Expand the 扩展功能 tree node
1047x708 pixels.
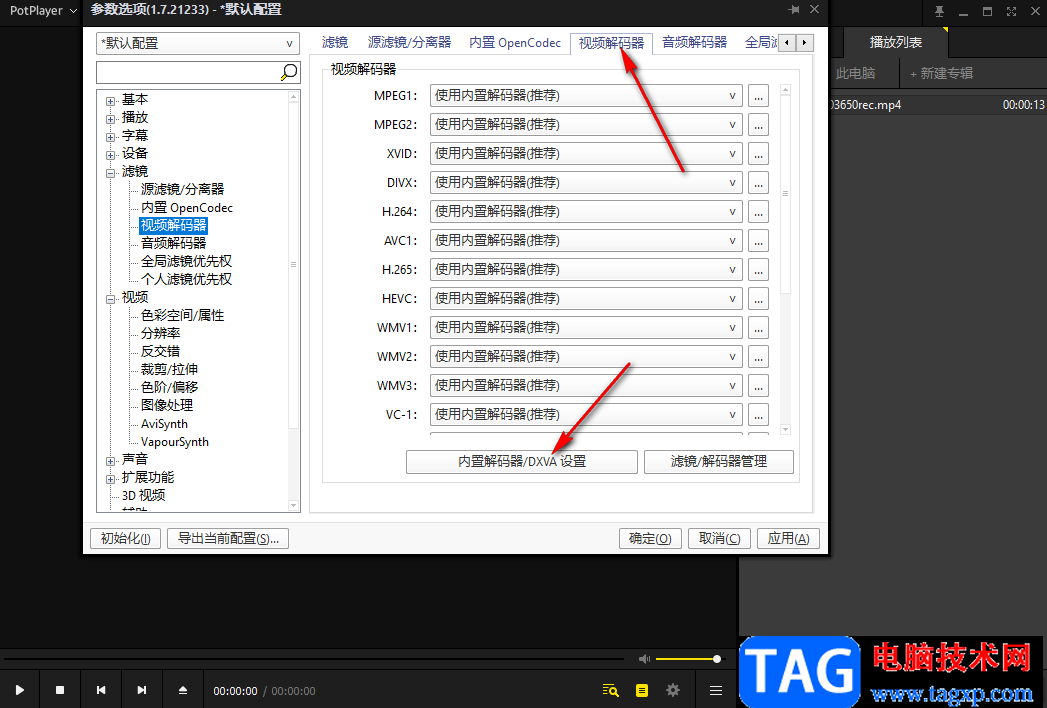coord(111,479)
